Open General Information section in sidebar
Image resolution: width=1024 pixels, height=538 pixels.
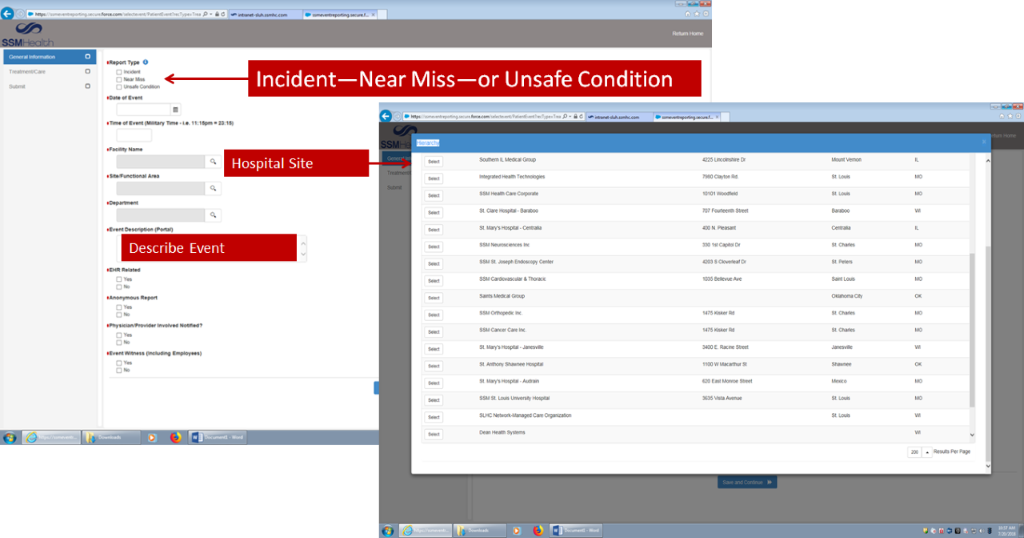pyautogui.click(x=50, y=57)
